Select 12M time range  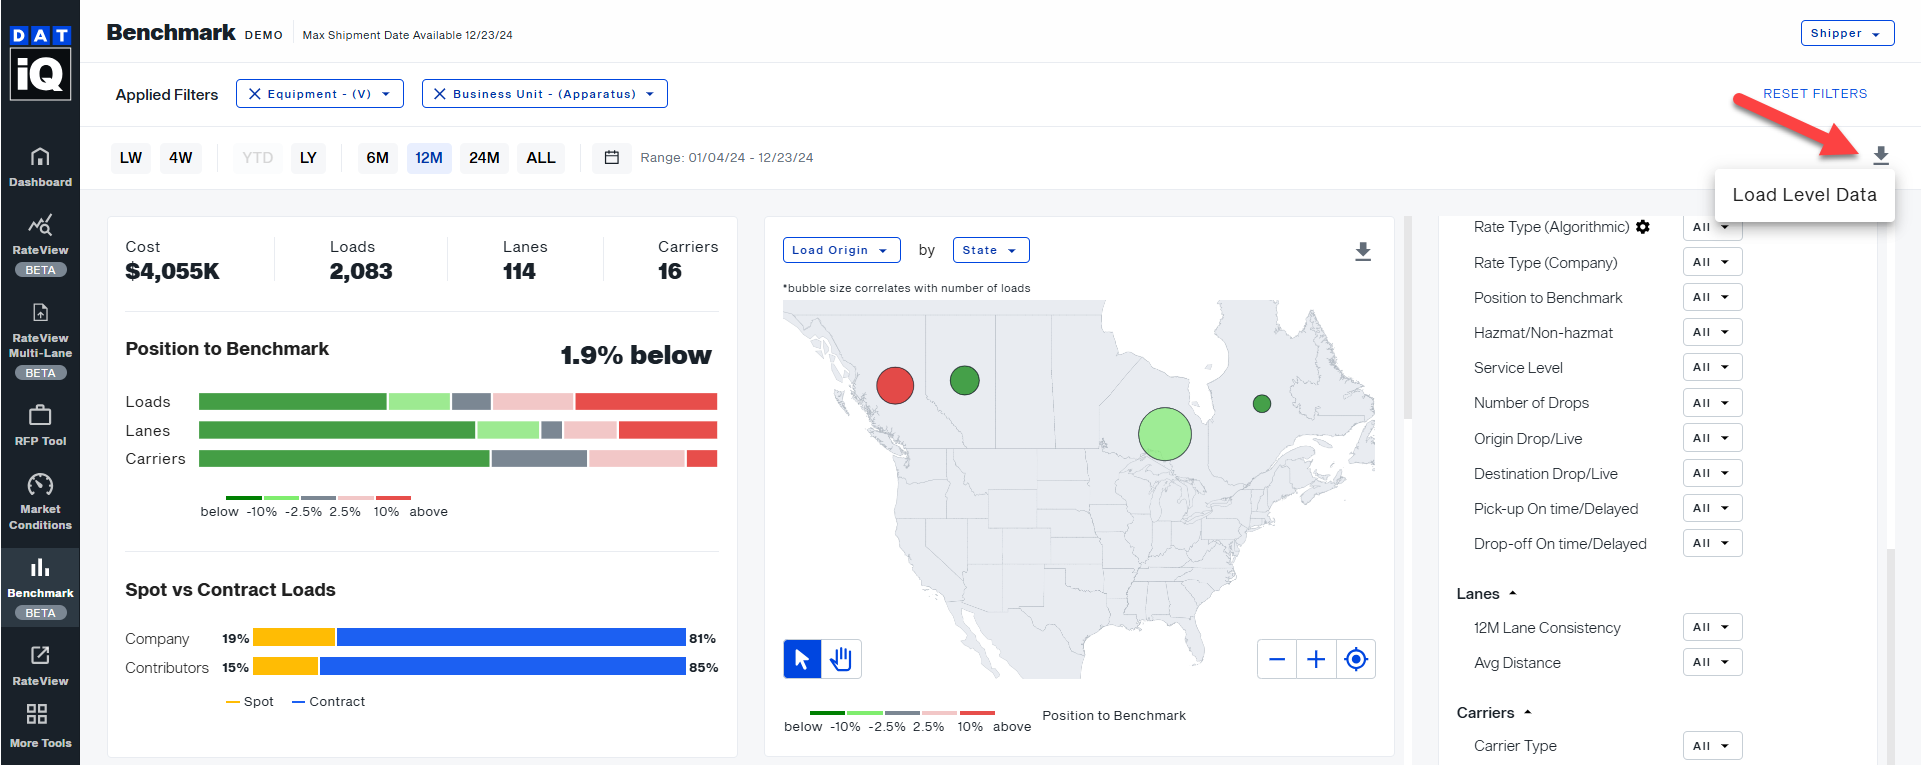(429, 157)
